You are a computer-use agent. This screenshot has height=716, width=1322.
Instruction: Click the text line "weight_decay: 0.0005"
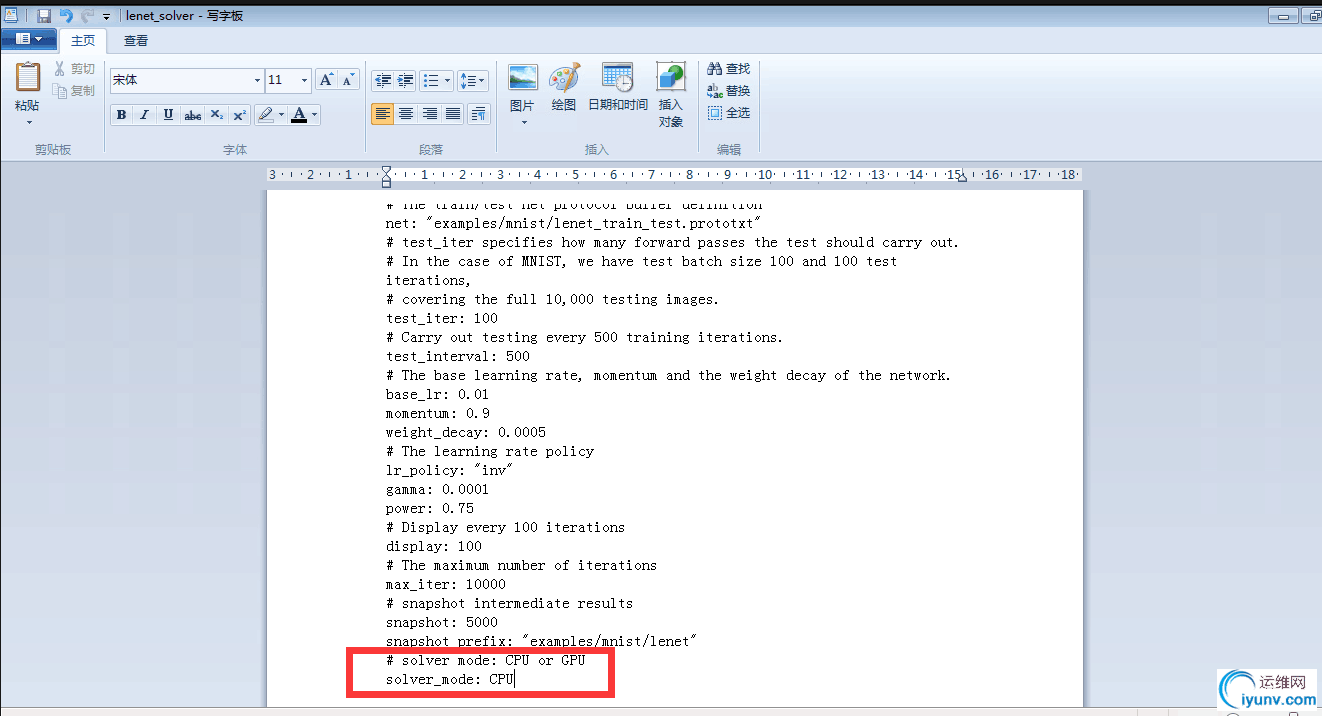[466, 432]
